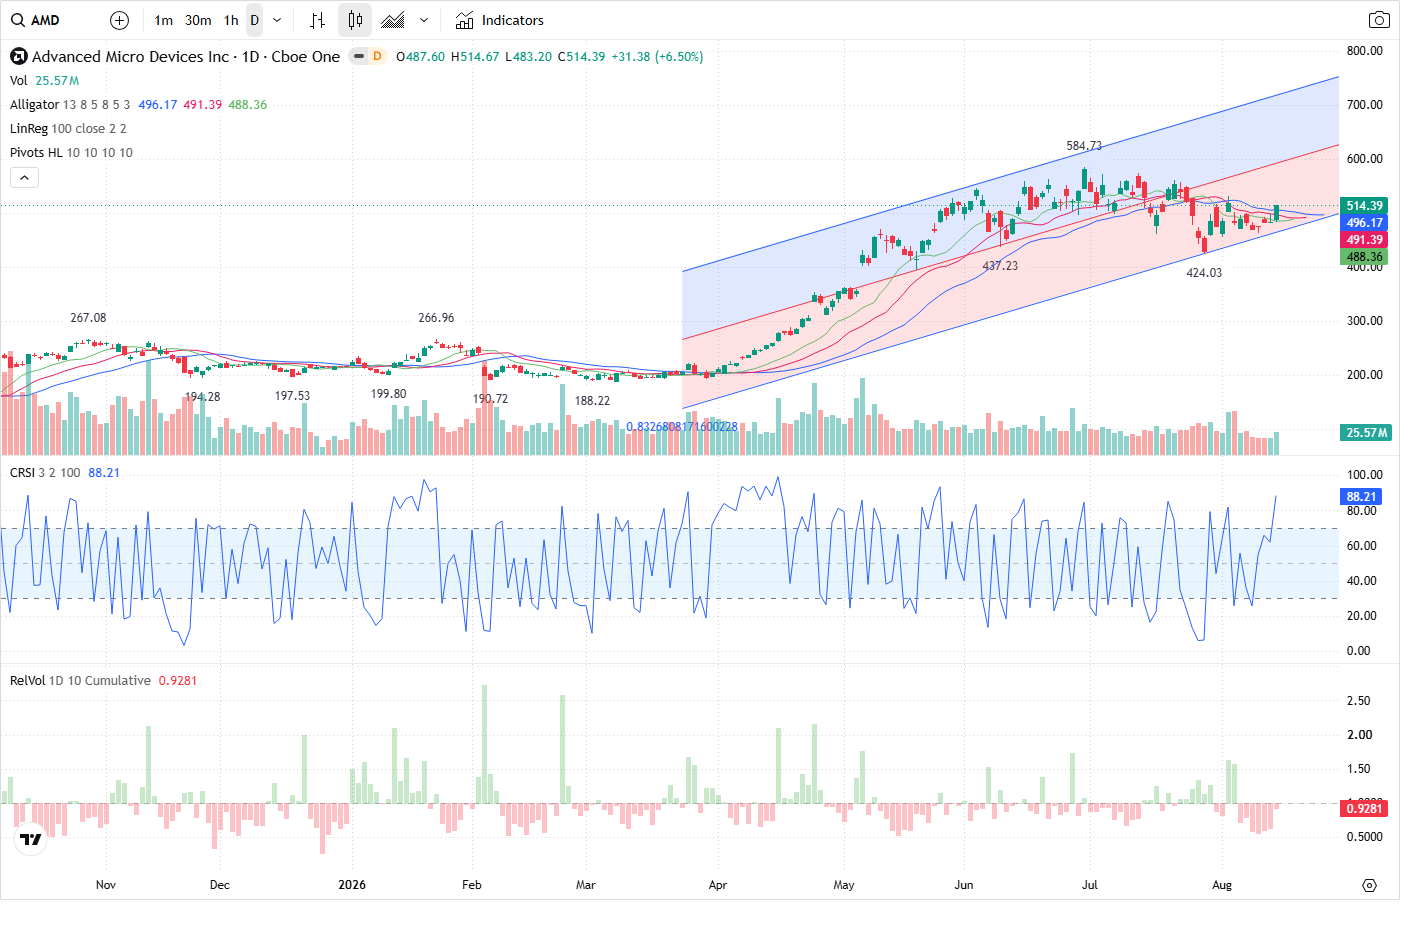This screenshot has width=1420, height=950.
Task: Open the chart style dropdown arrow
Action: tap(424, 20)
